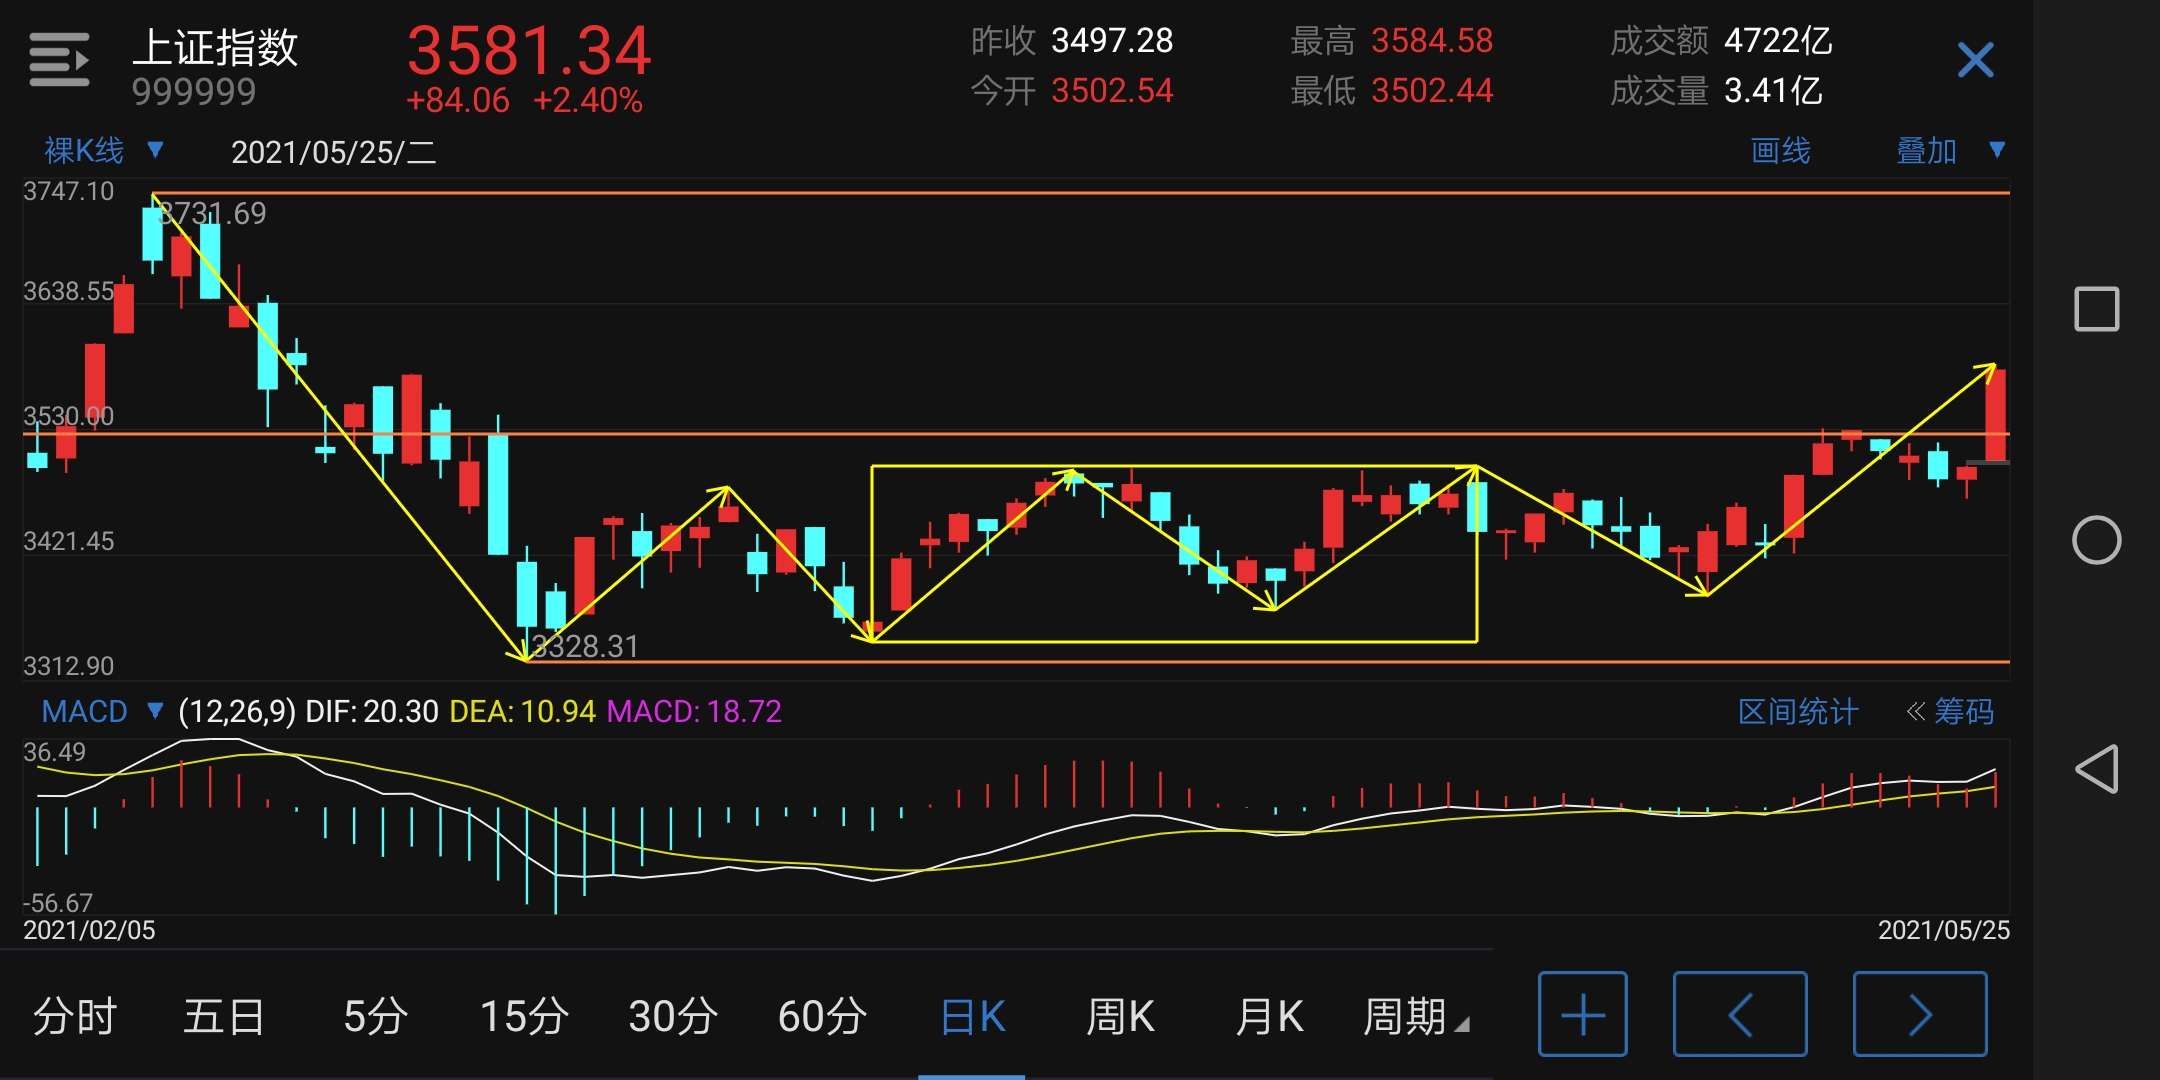
Task: Tap the Android recent apps square button
Action: 2096,309
